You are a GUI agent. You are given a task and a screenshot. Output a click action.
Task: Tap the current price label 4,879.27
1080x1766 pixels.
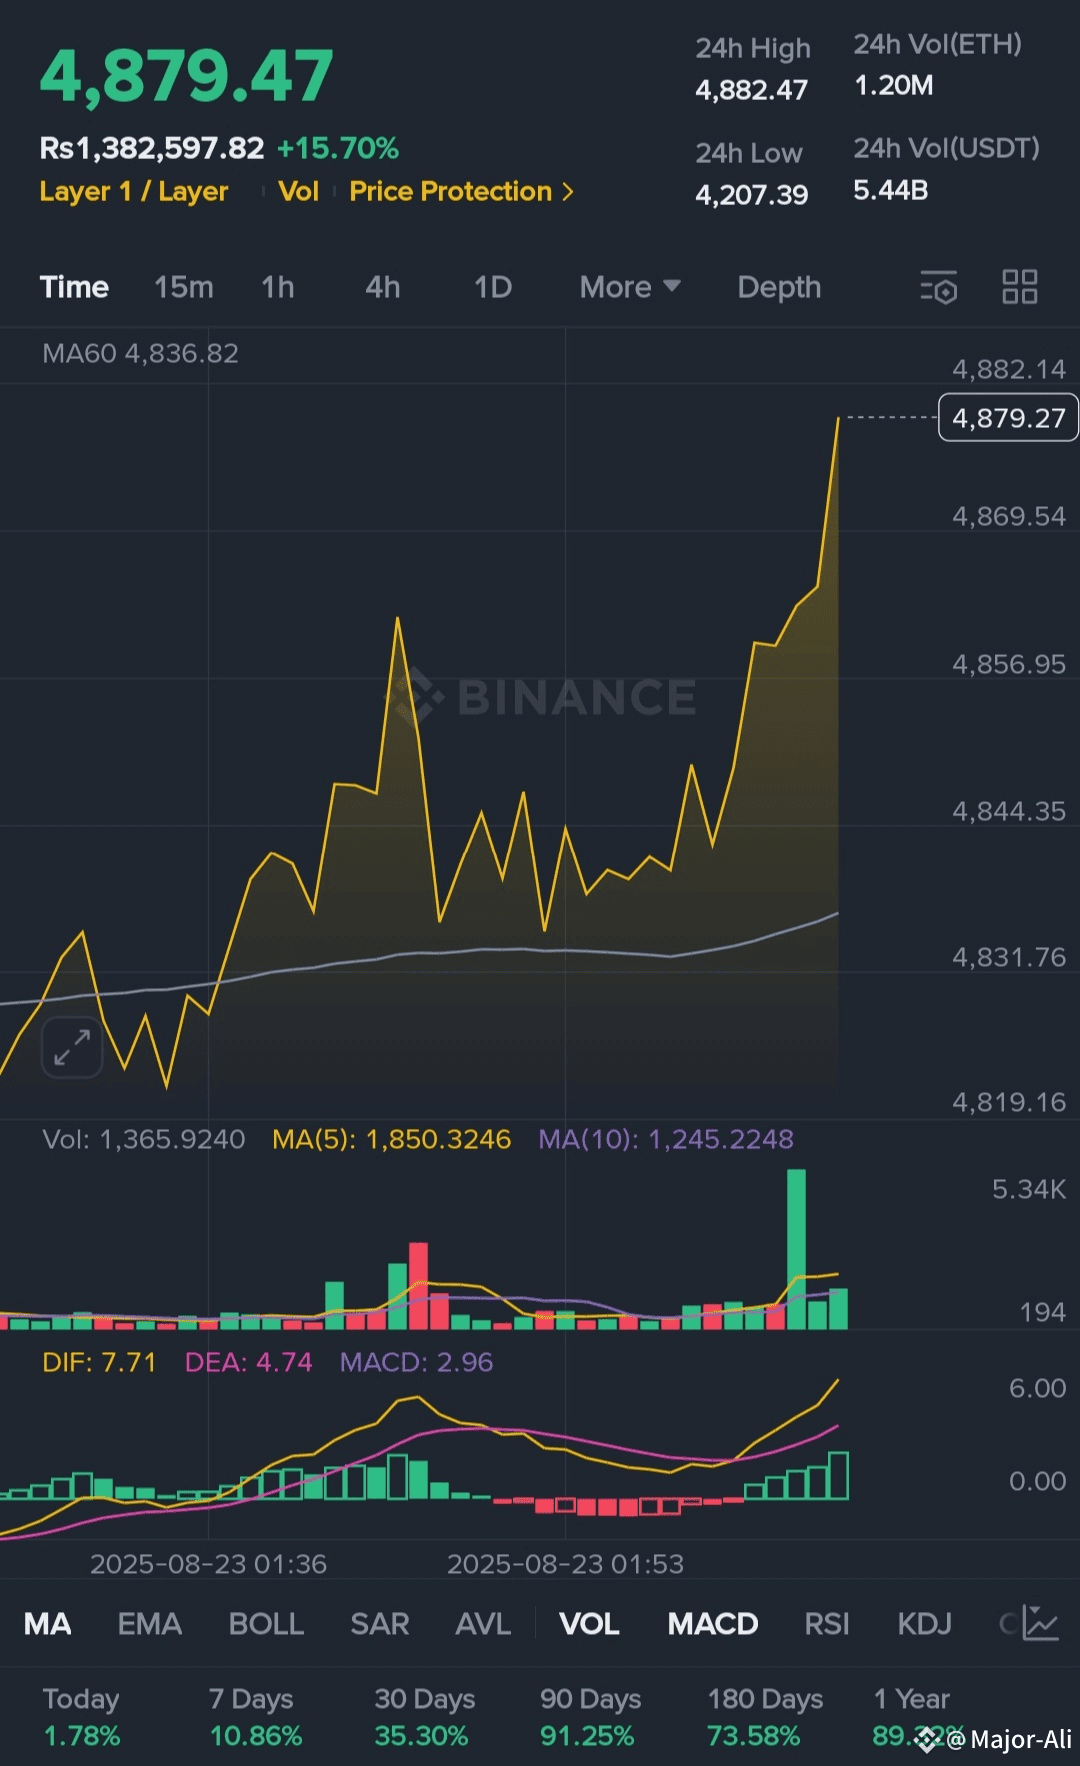[1008, 418]
